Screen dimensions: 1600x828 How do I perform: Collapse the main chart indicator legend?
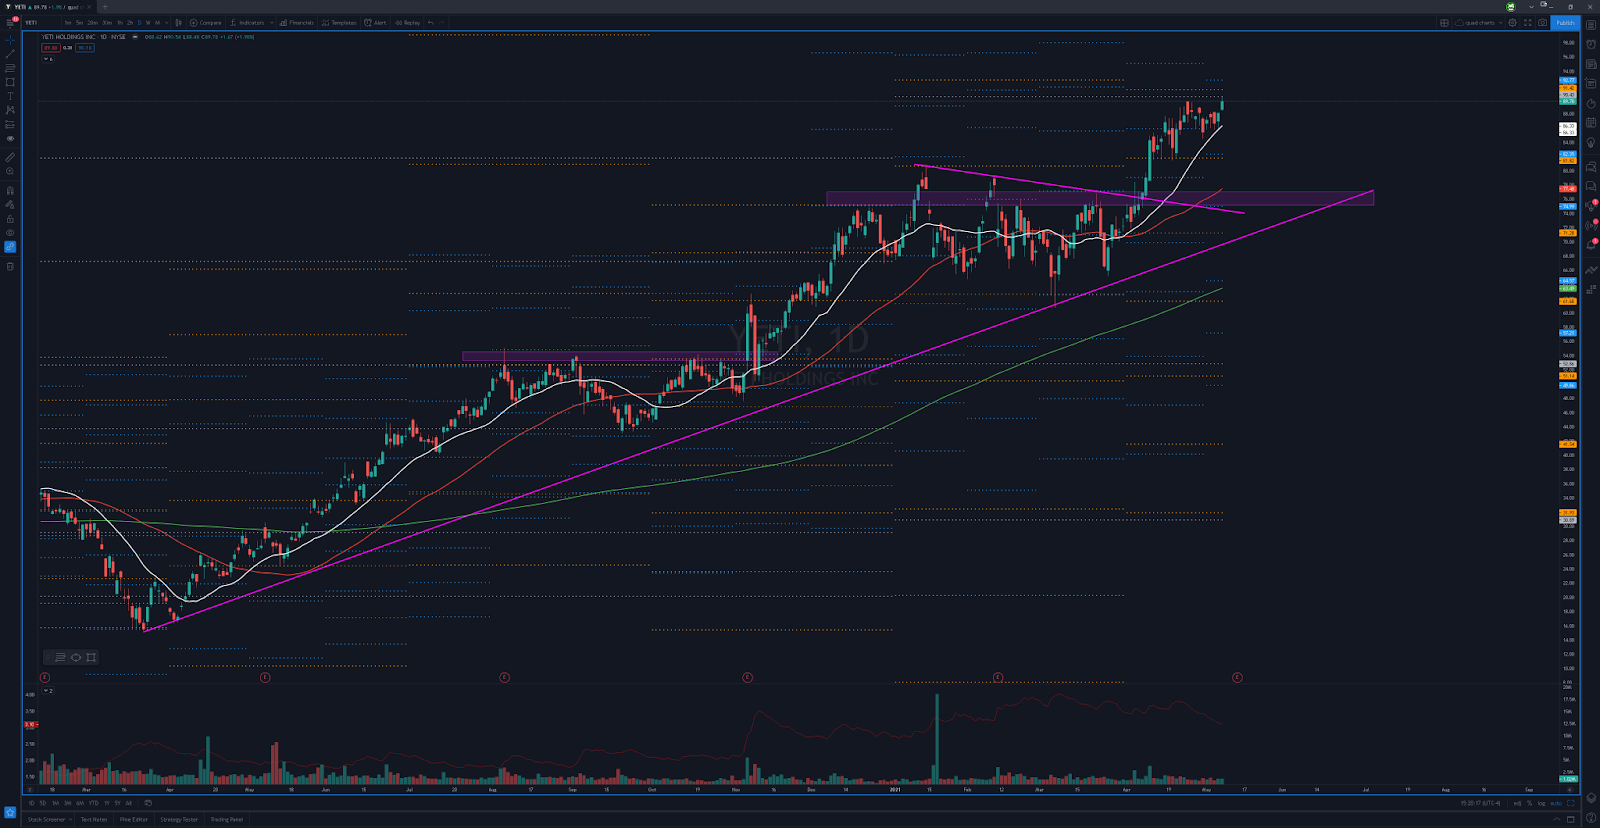(46, 59)
